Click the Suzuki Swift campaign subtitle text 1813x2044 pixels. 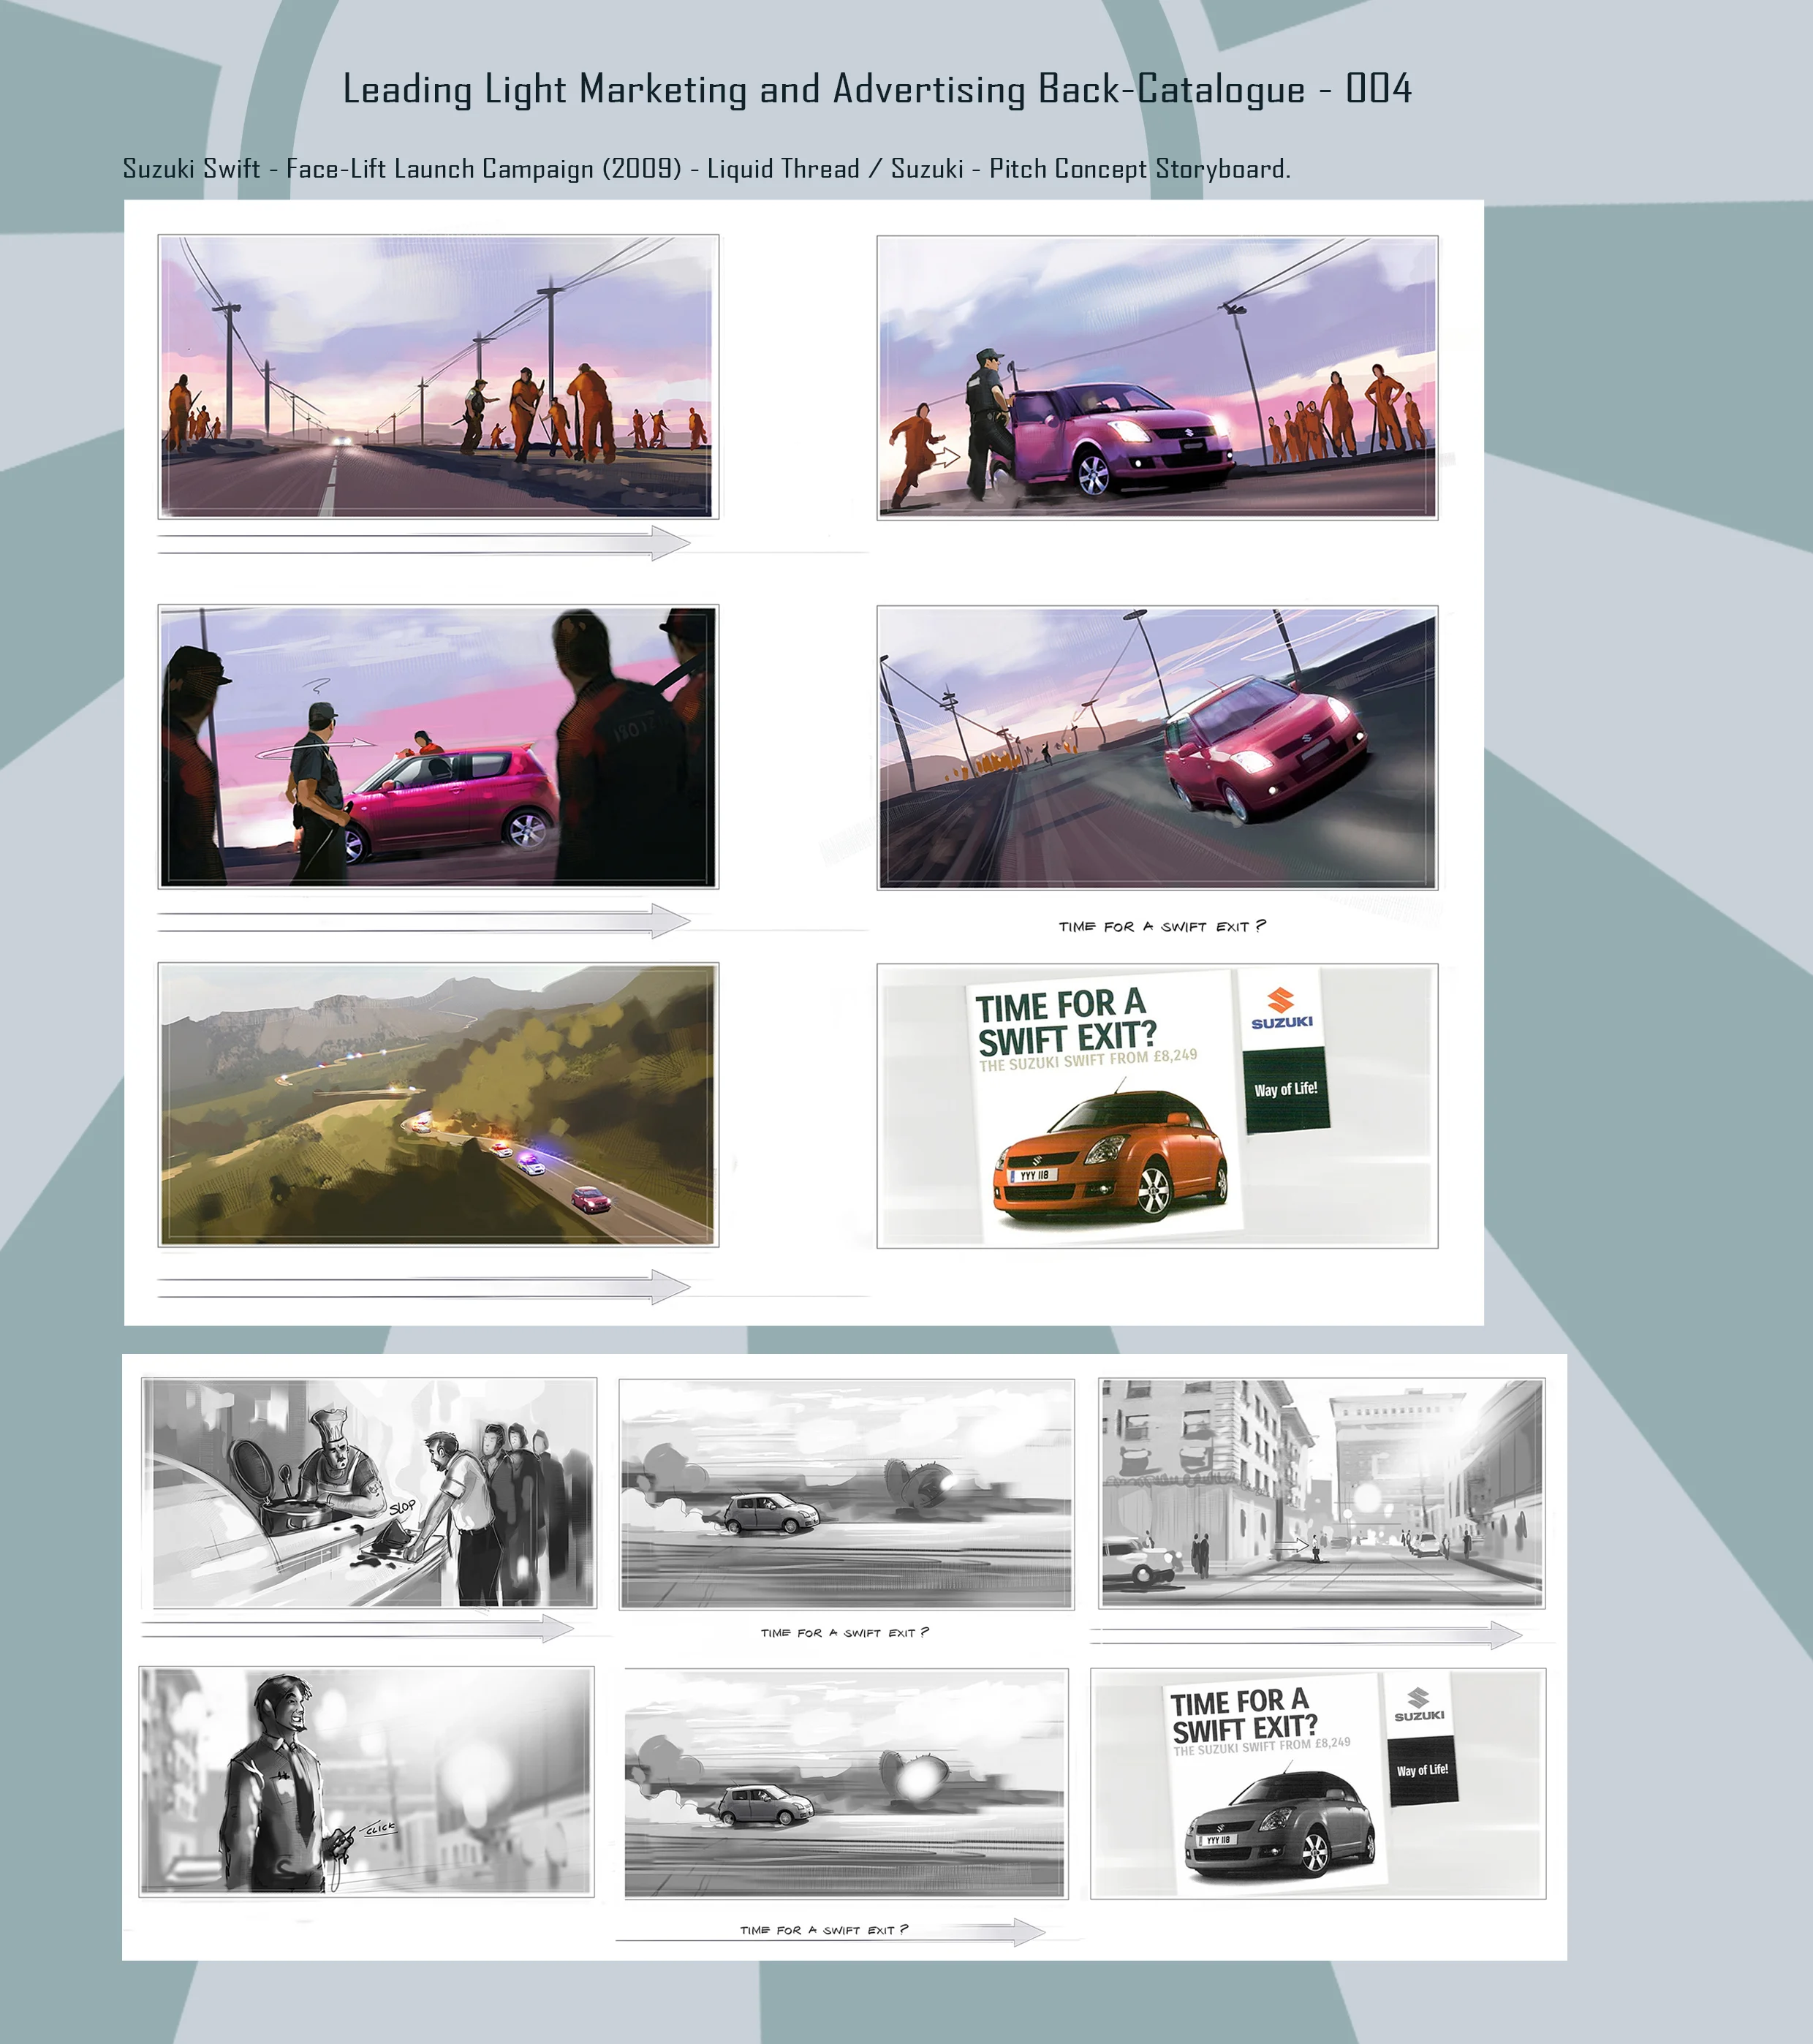706,168
